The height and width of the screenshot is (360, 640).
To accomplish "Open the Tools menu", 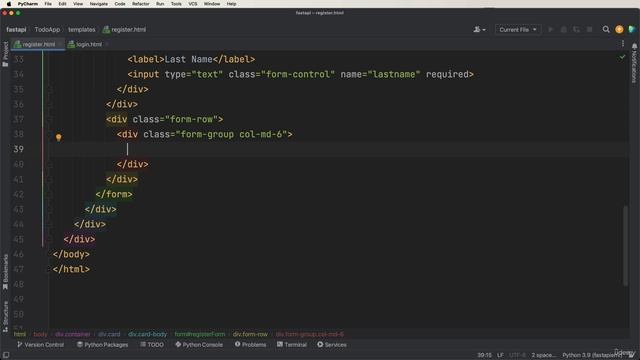I will (176, 4).
